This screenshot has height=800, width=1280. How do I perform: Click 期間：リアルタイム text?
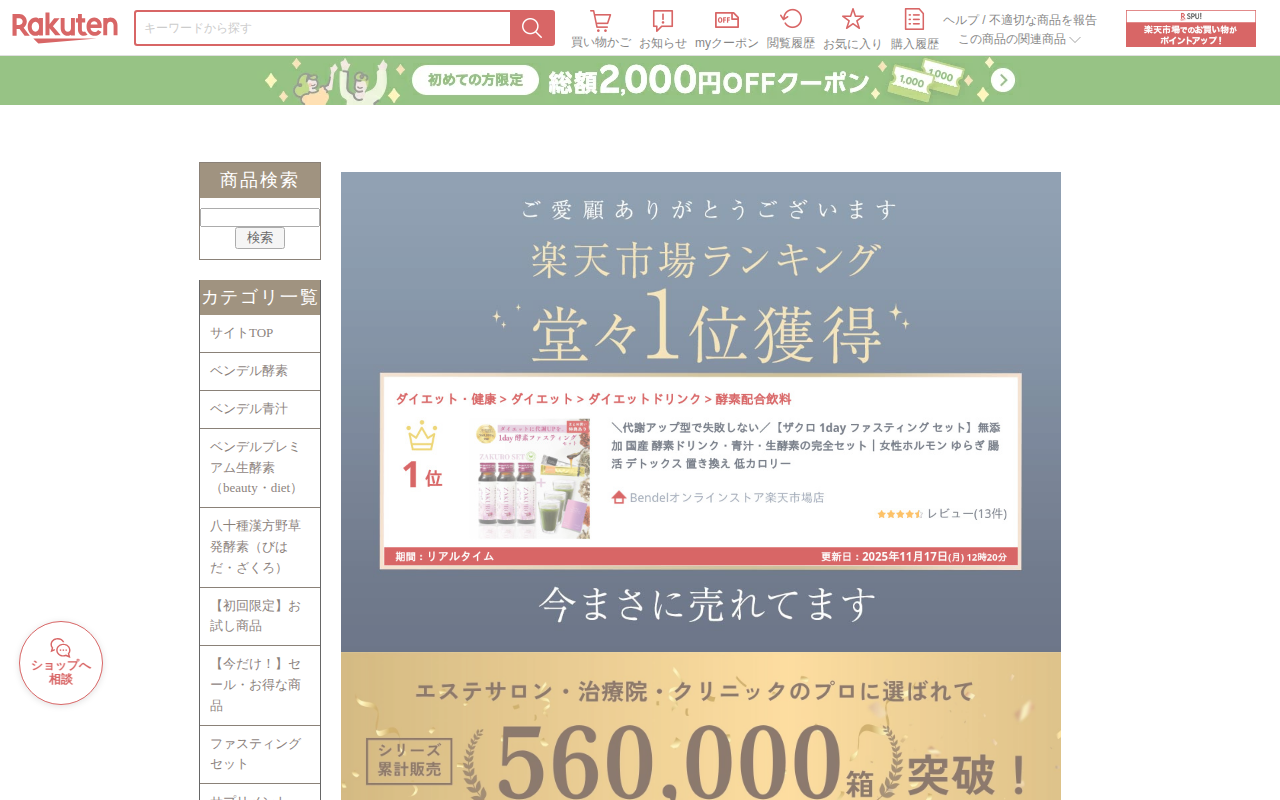pos(444,557)
